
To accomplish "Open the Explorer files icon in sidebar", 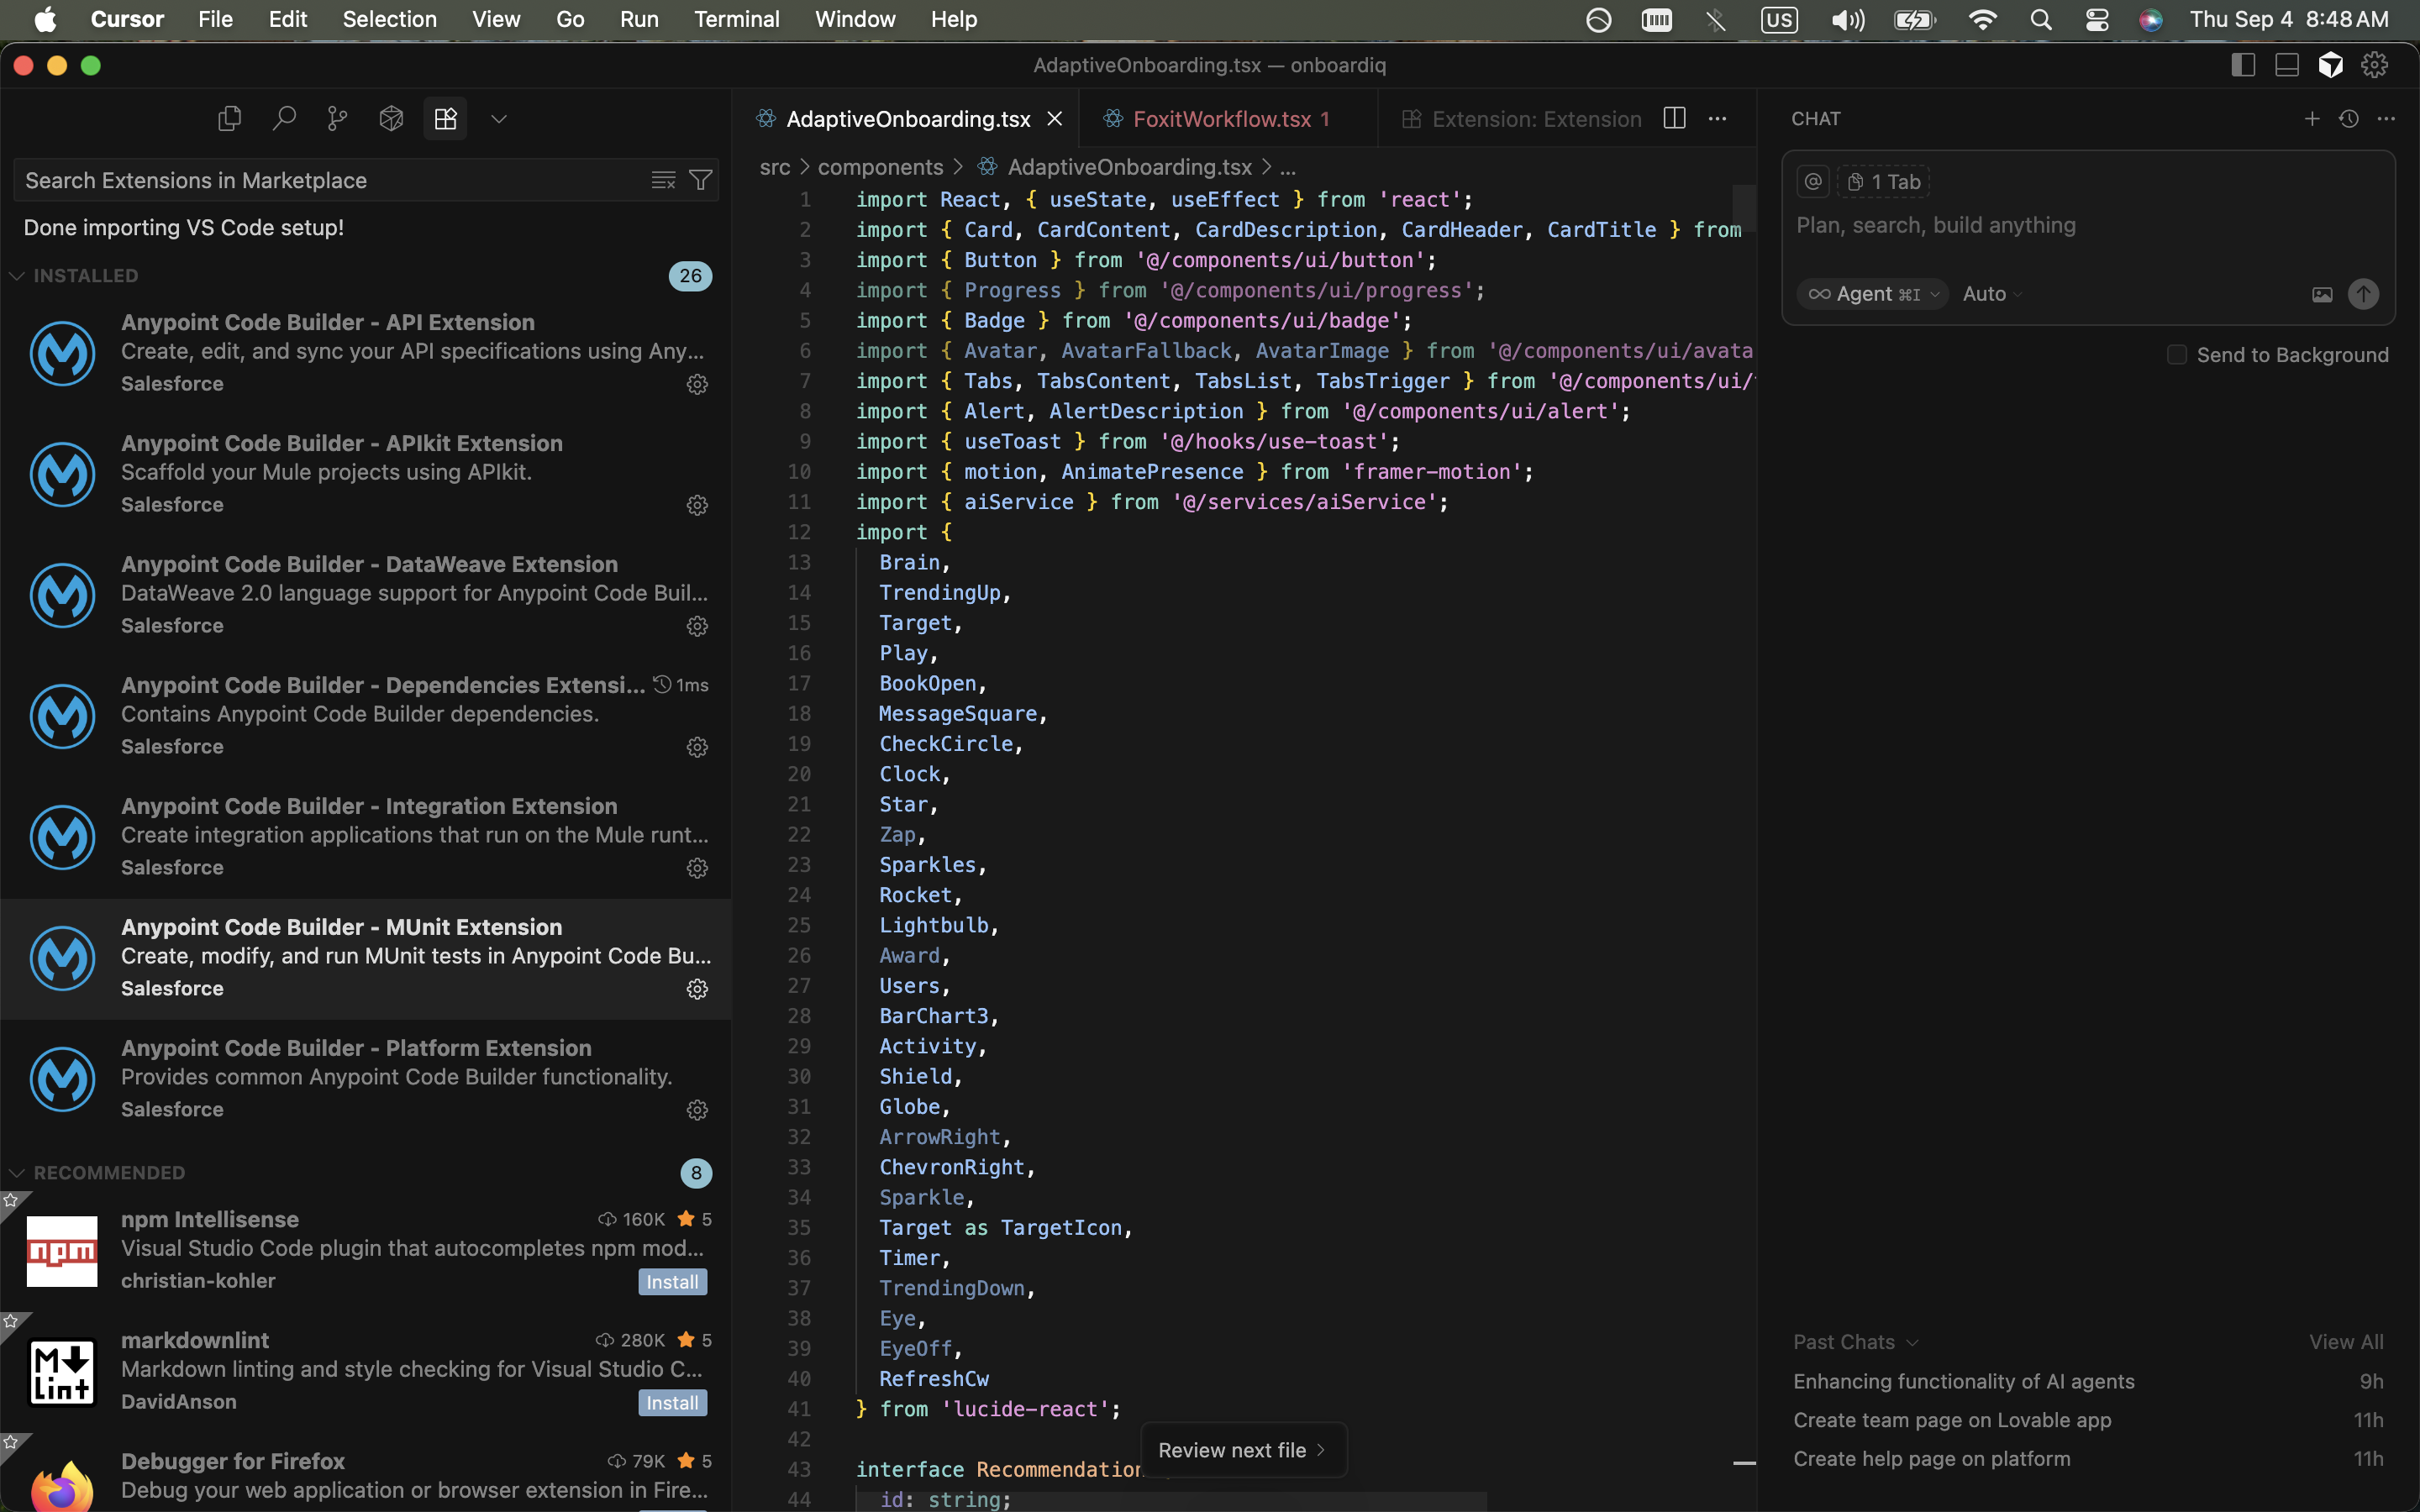I will pos(229,119).
